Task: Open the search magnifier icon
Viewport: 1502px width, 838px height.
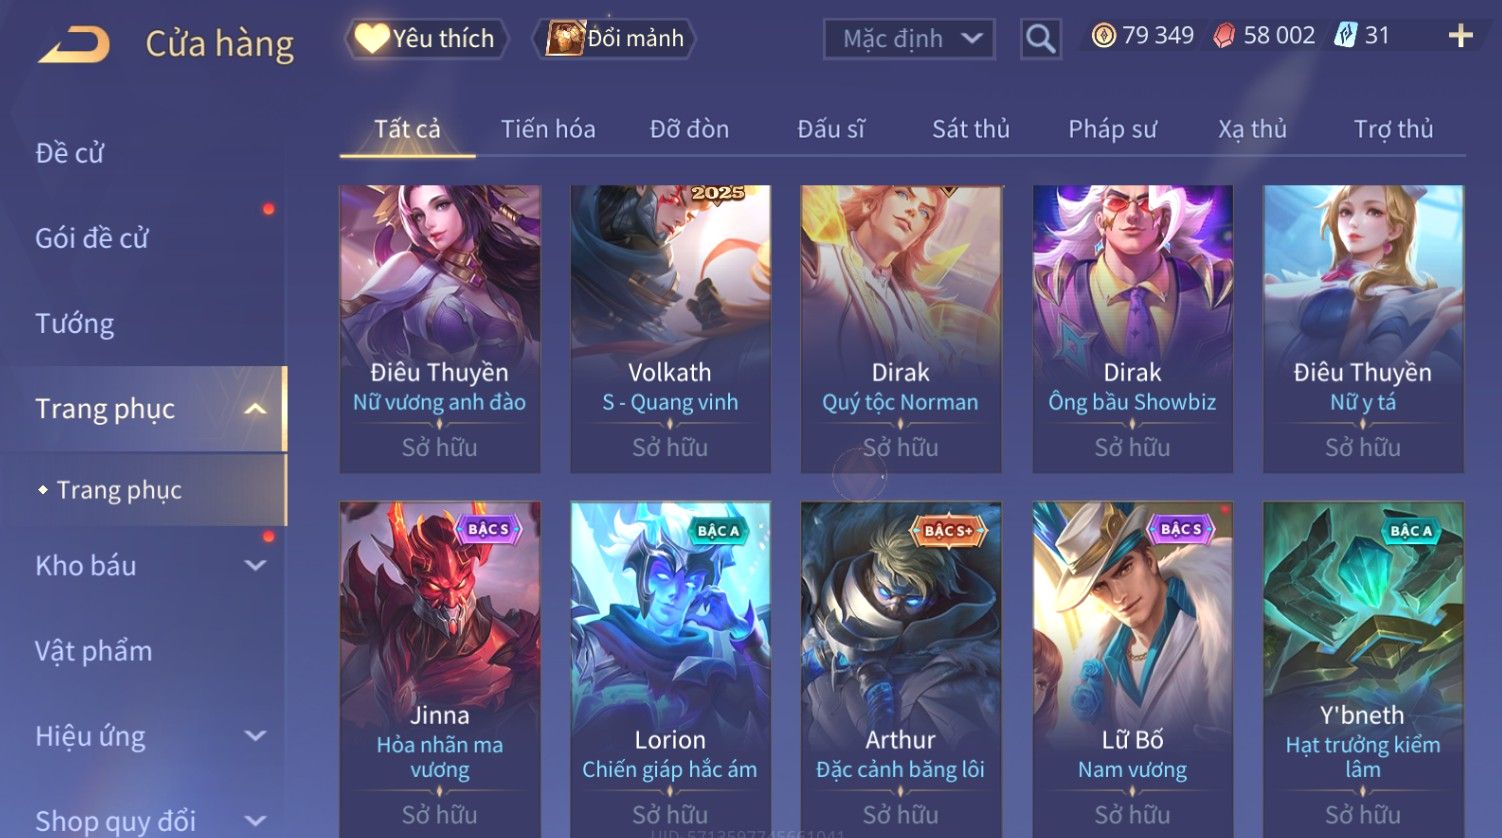Action: (1040, 39)
